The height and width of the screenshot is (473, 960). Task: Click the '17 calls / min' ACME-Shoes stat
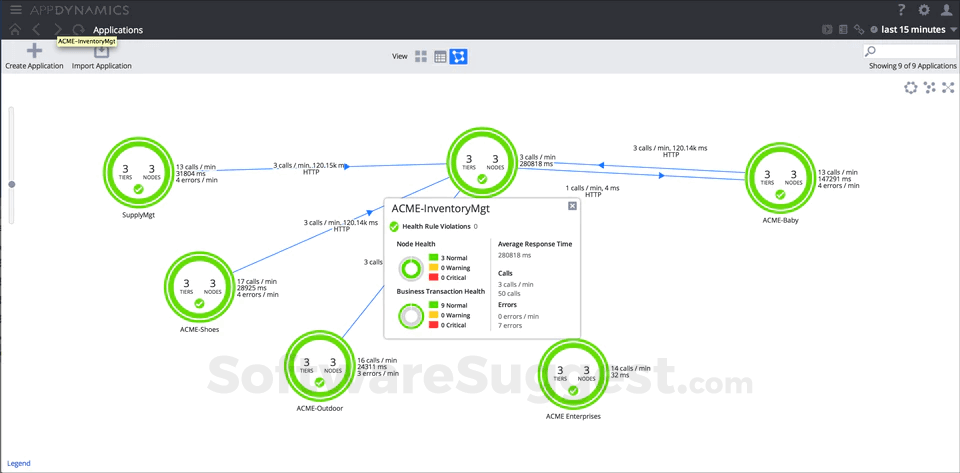(x=257, y=281)
